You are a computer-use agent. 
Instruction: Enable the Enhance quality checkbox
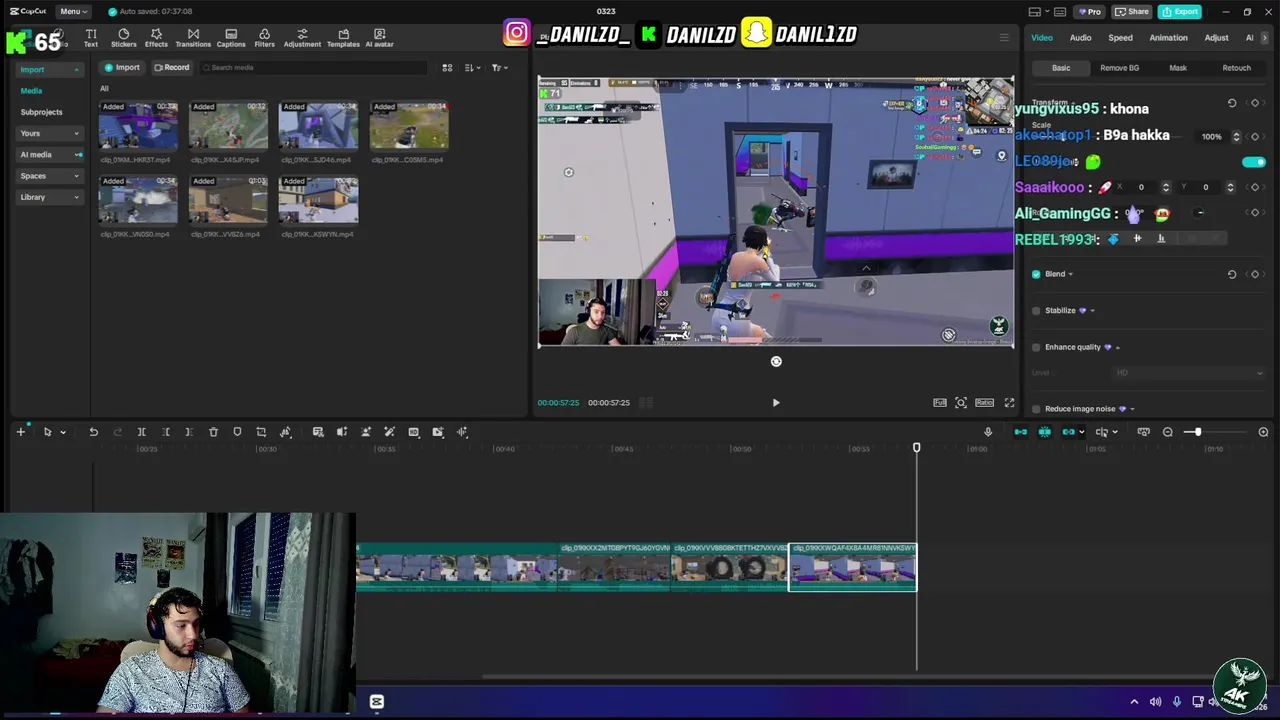coord(1036,347)
